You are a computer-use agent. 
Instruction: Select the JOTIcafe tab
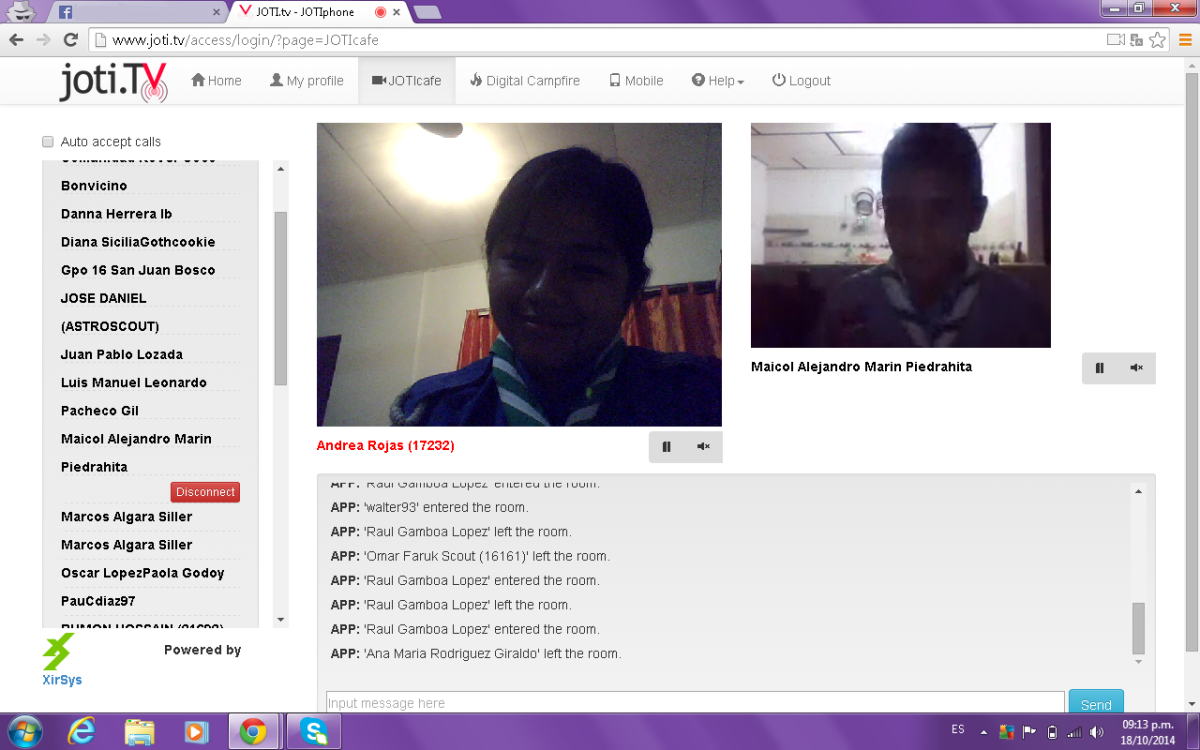pos(406,81)
